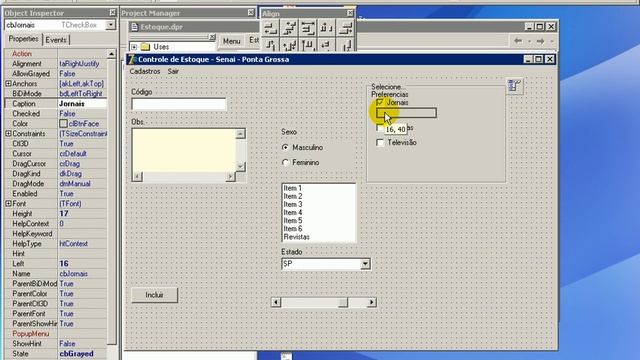Screen dimensions: 640x360
Task: Click Align vertical centers icon in Align palette
Action: (x=289, y=45)
